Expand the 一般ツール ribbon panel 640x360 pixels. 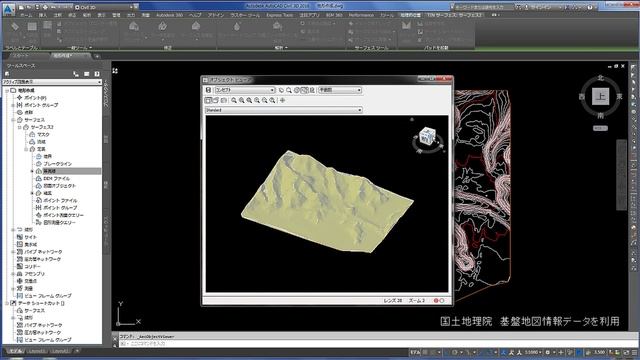[x=79, y=48]
